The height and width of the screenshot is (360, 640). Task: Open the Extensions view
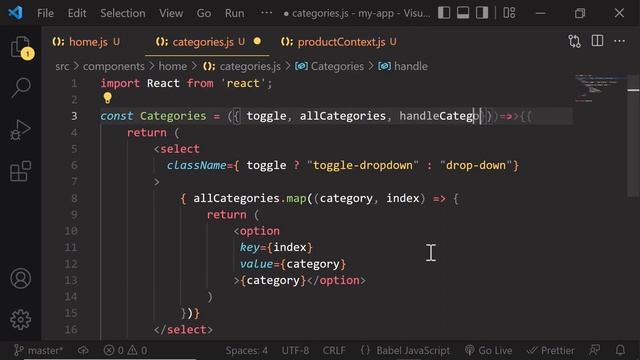tap(20, 171)
